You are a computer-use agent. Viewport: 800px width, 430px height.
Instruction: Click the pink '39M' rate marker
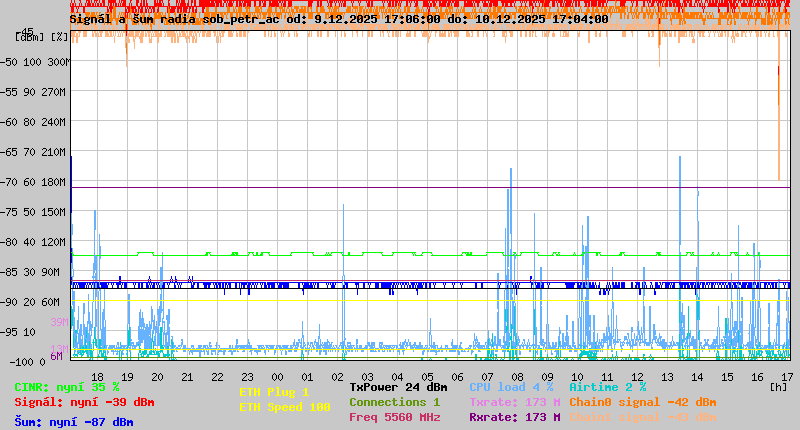click(59, 322)
